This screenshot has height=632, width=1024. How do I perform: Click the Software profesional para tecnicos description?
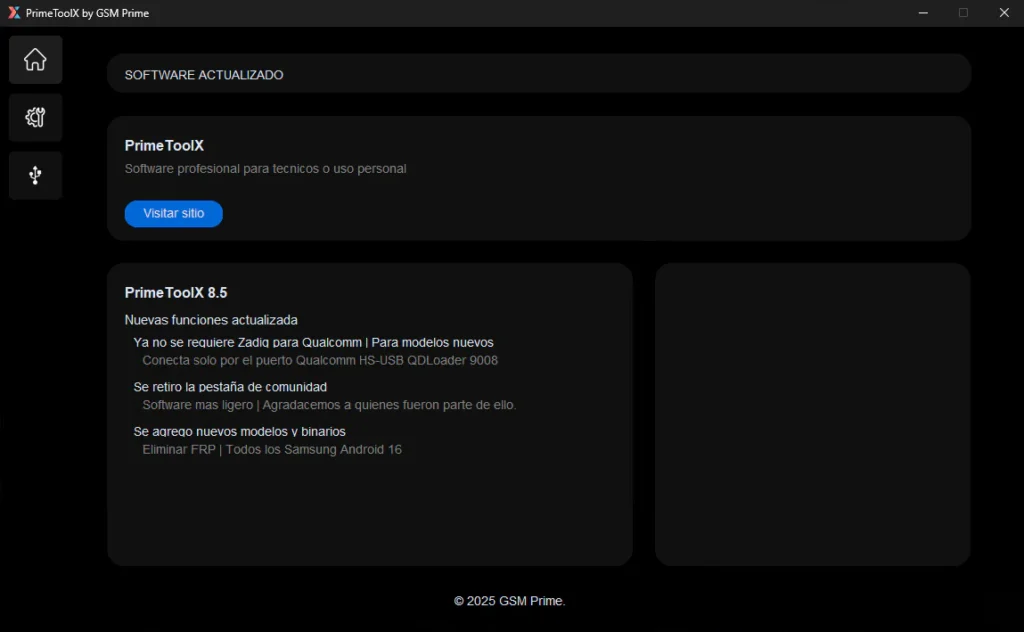[265, 169]
